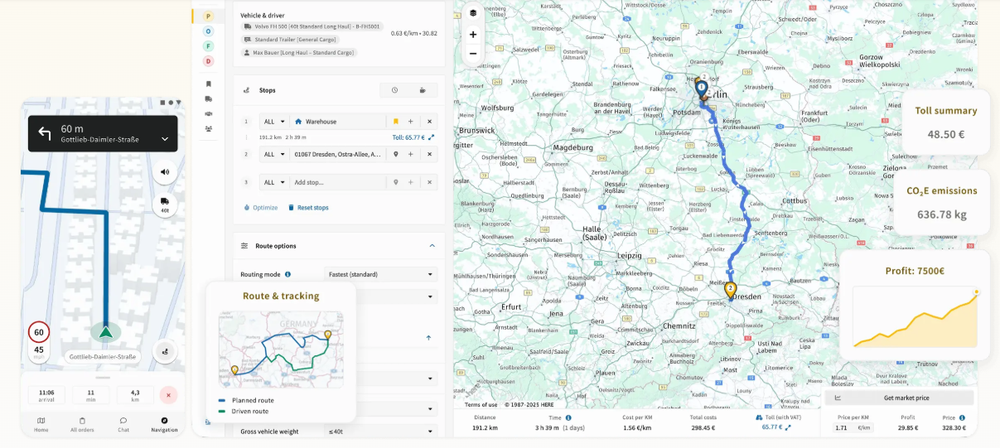1000x448 pixels.
Task: Open the Routing mode Fastest dropdown
Action: click(x=381, y=274)
